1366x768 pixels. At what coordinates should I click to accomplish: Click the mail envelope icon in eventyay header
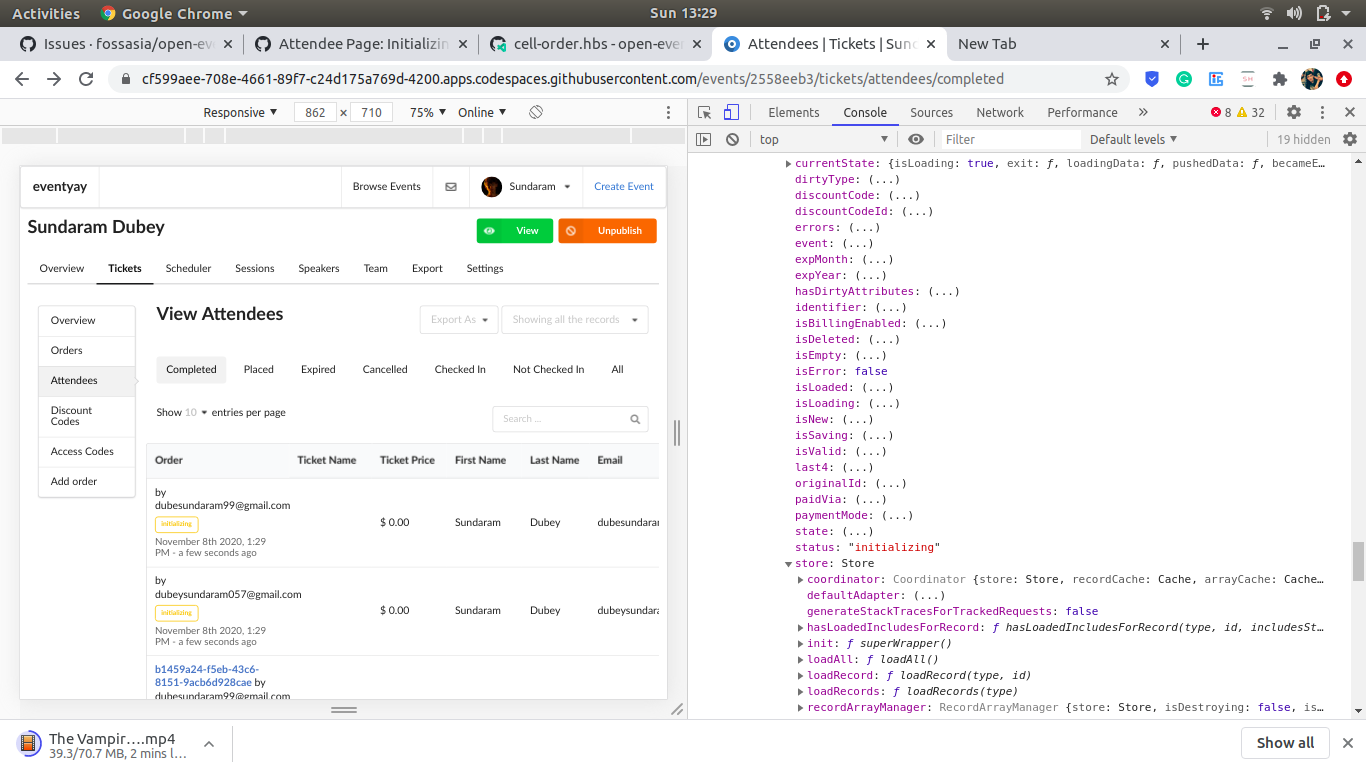pyautogui.click(x=451, y=186)
